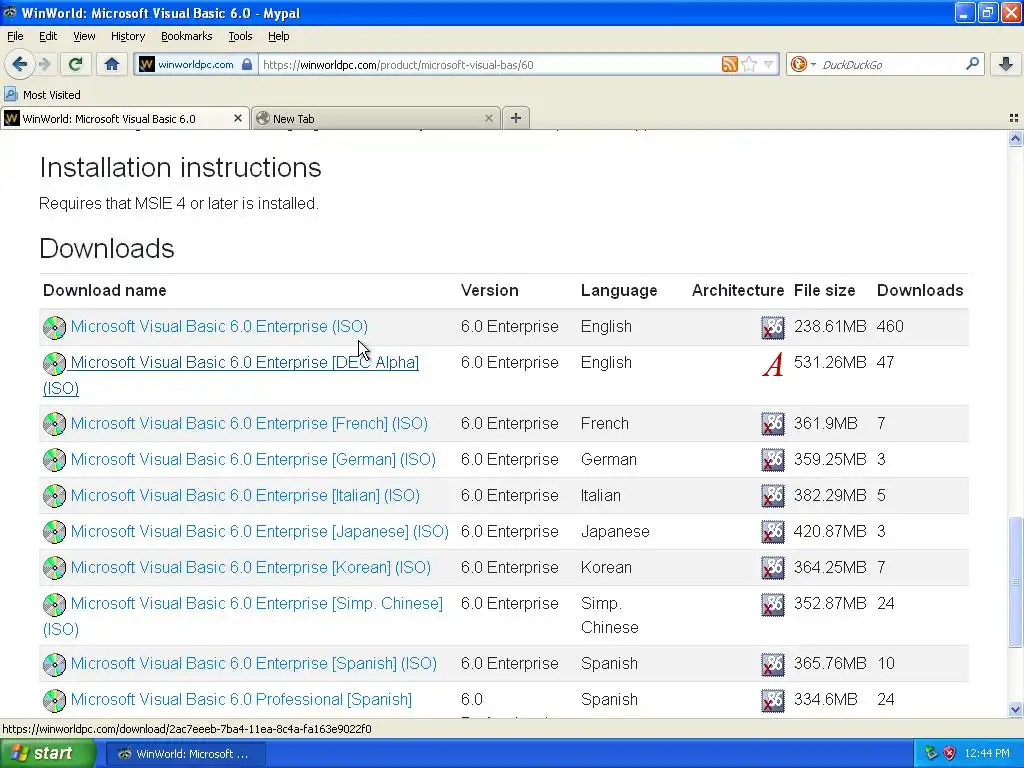Click the disc icon beside the German ISO

pos(54,460)
